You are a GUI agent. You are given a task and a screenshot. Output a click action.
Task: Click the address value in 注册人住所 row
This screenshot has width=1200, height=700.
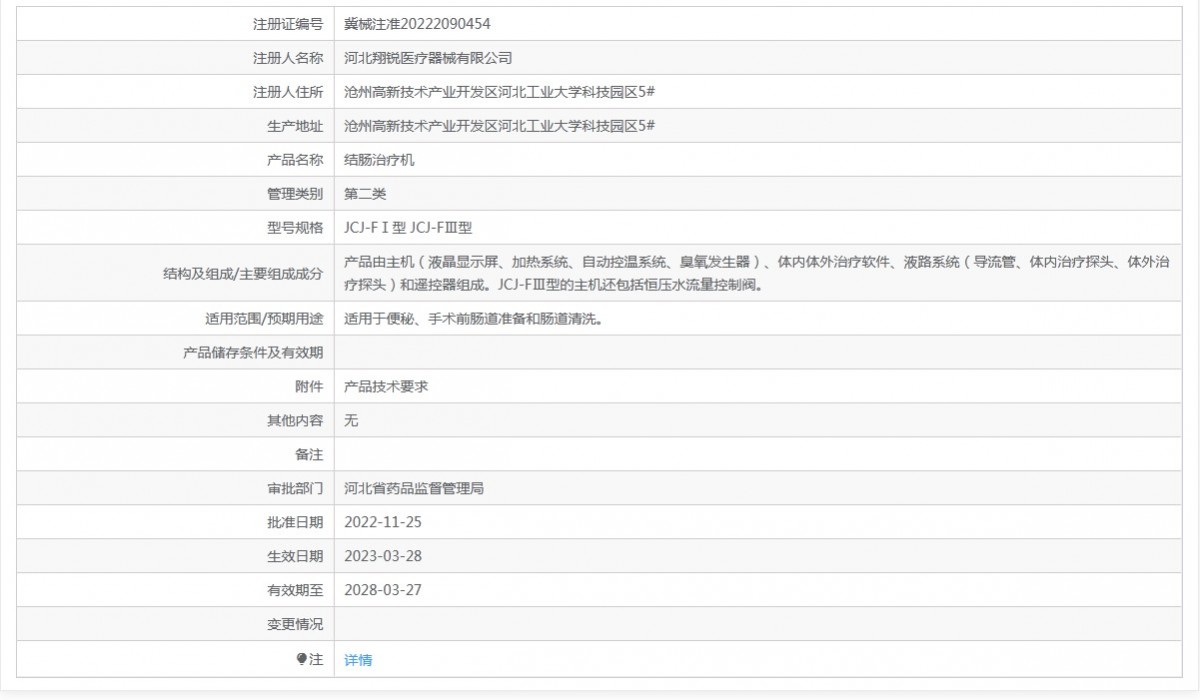point(499,92)
